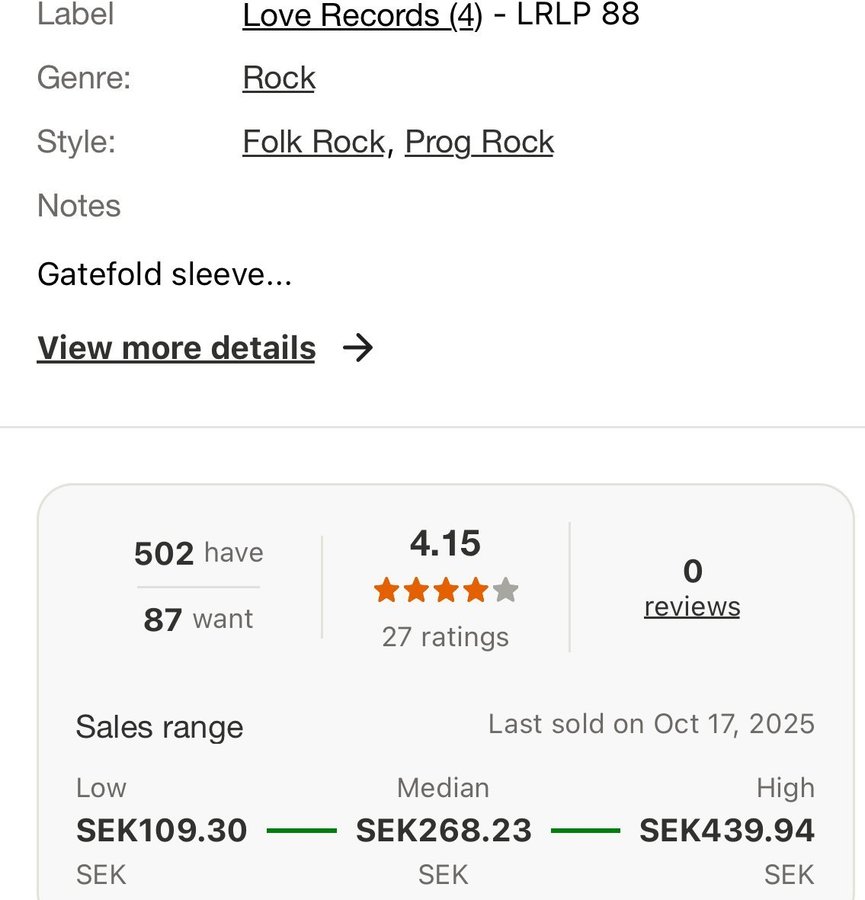Screen dimensions: 865x900
Task: Click the first orange rating star
Action: [387, 590]
